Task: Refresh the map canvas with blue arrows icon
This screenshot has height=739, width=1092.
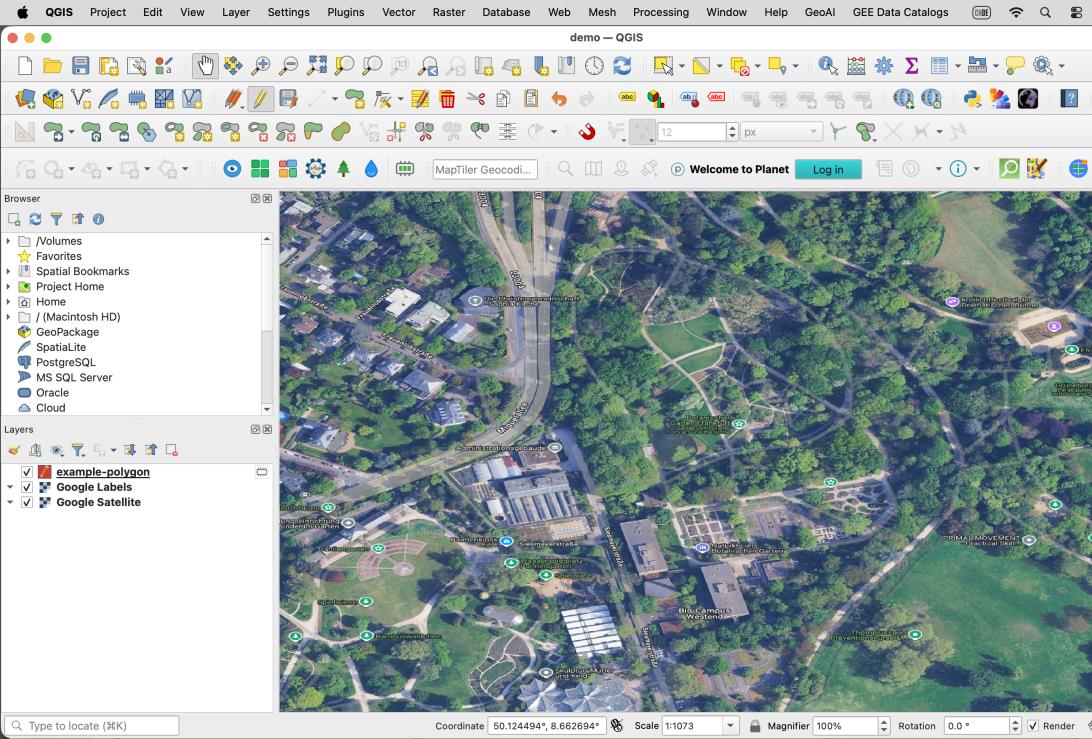Action: click(622, 66)
